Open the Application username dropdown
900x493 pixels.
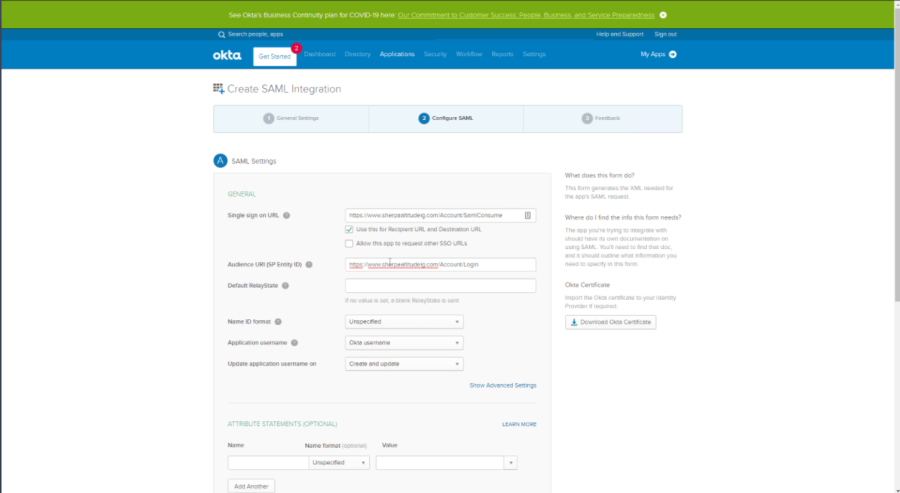tap(404, 343)
